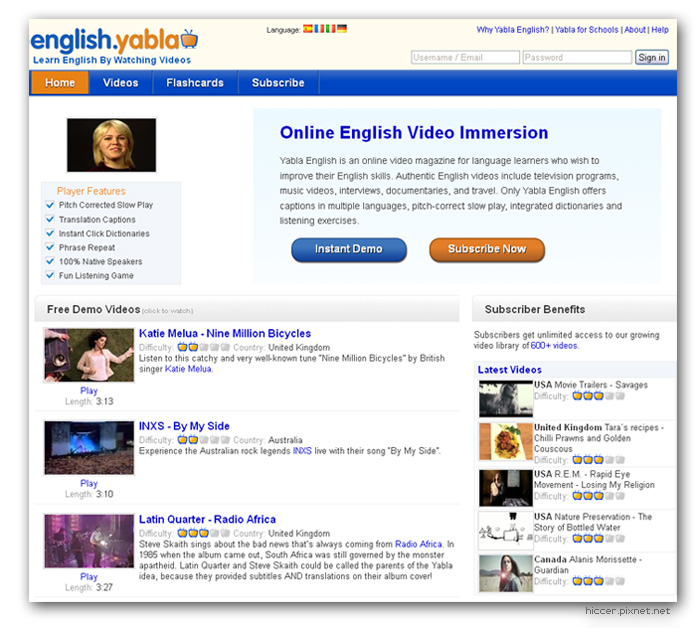Click difficulty icons under Alanis Morissette - Guardian
Viewport: 700px width, 628px height.
pos(598,581)
